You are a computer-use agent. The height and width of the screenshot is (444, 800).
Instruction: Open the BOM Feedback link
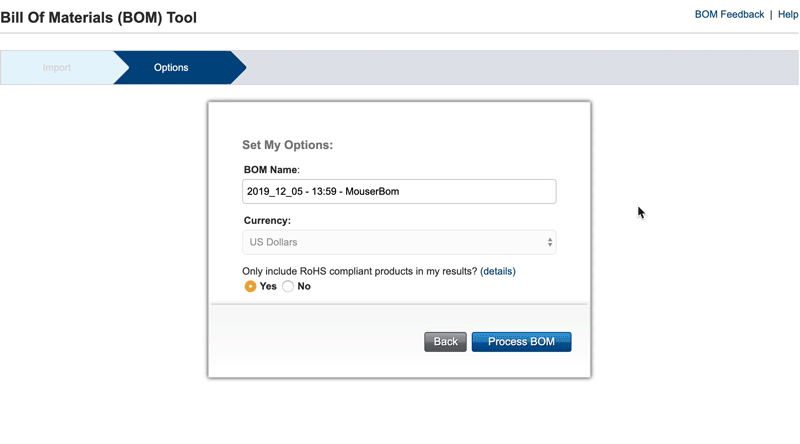click(729, 15)
